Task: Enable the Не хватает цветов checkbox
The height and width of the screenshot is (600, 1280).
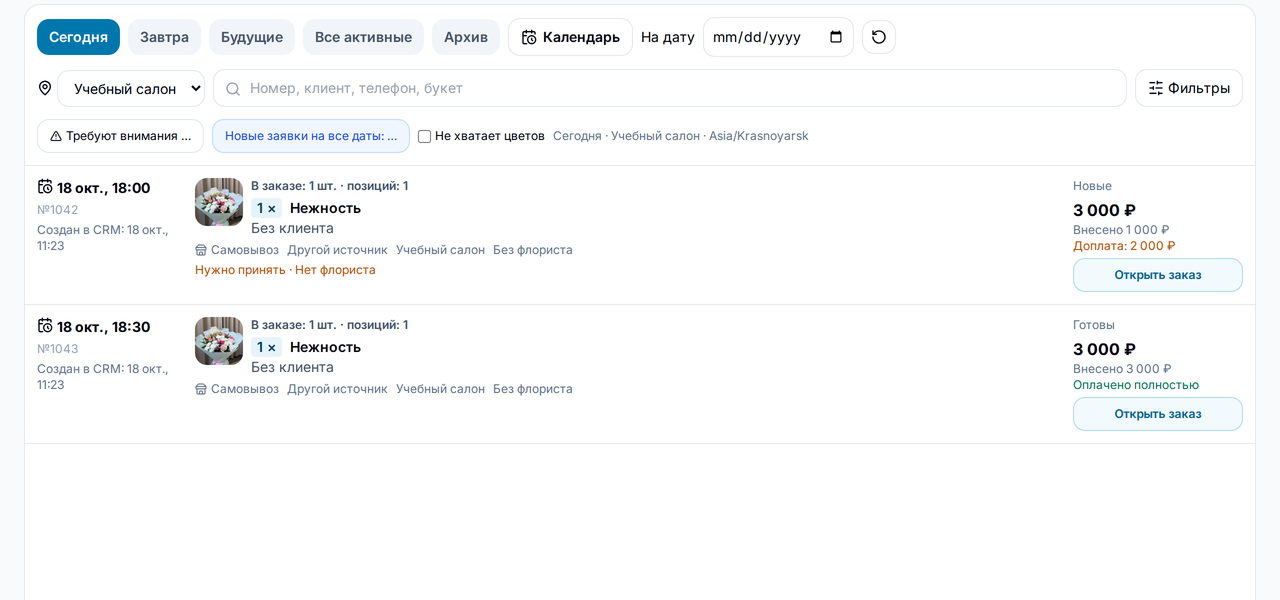Action: pyautogui.click(x=424, y=136)
